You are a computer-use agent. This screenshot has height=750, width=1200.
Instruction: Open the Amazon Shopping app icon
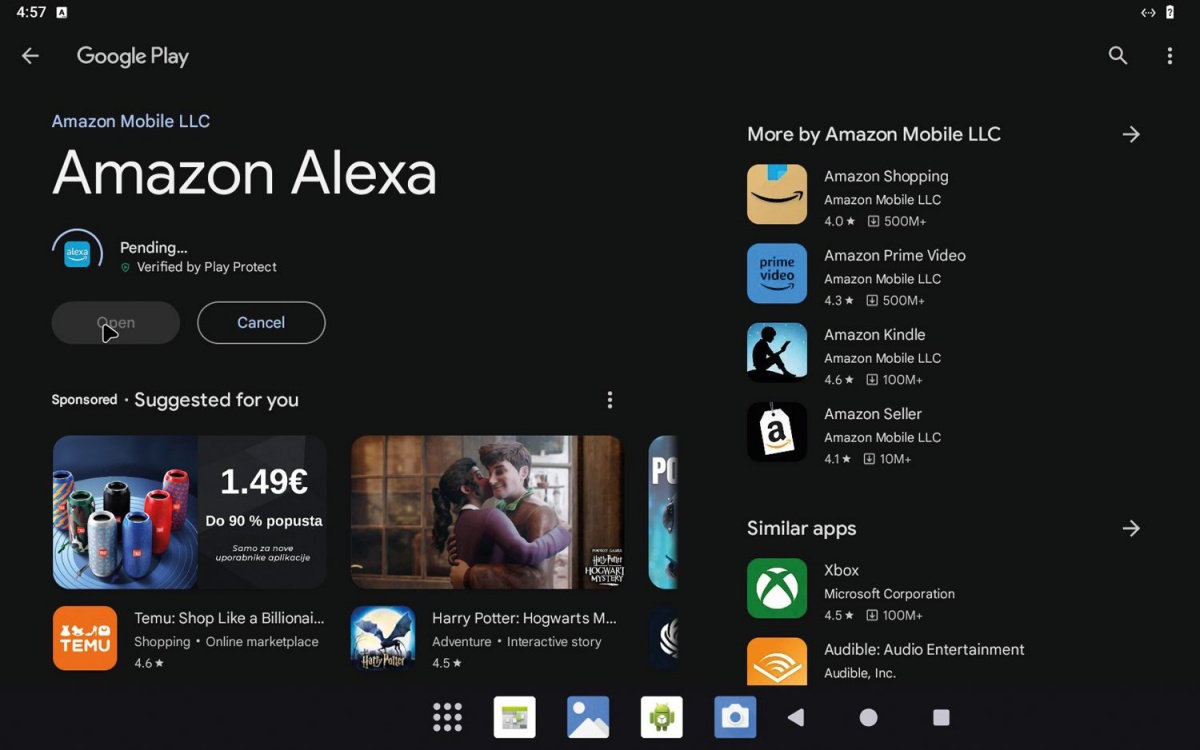[777, 194]
